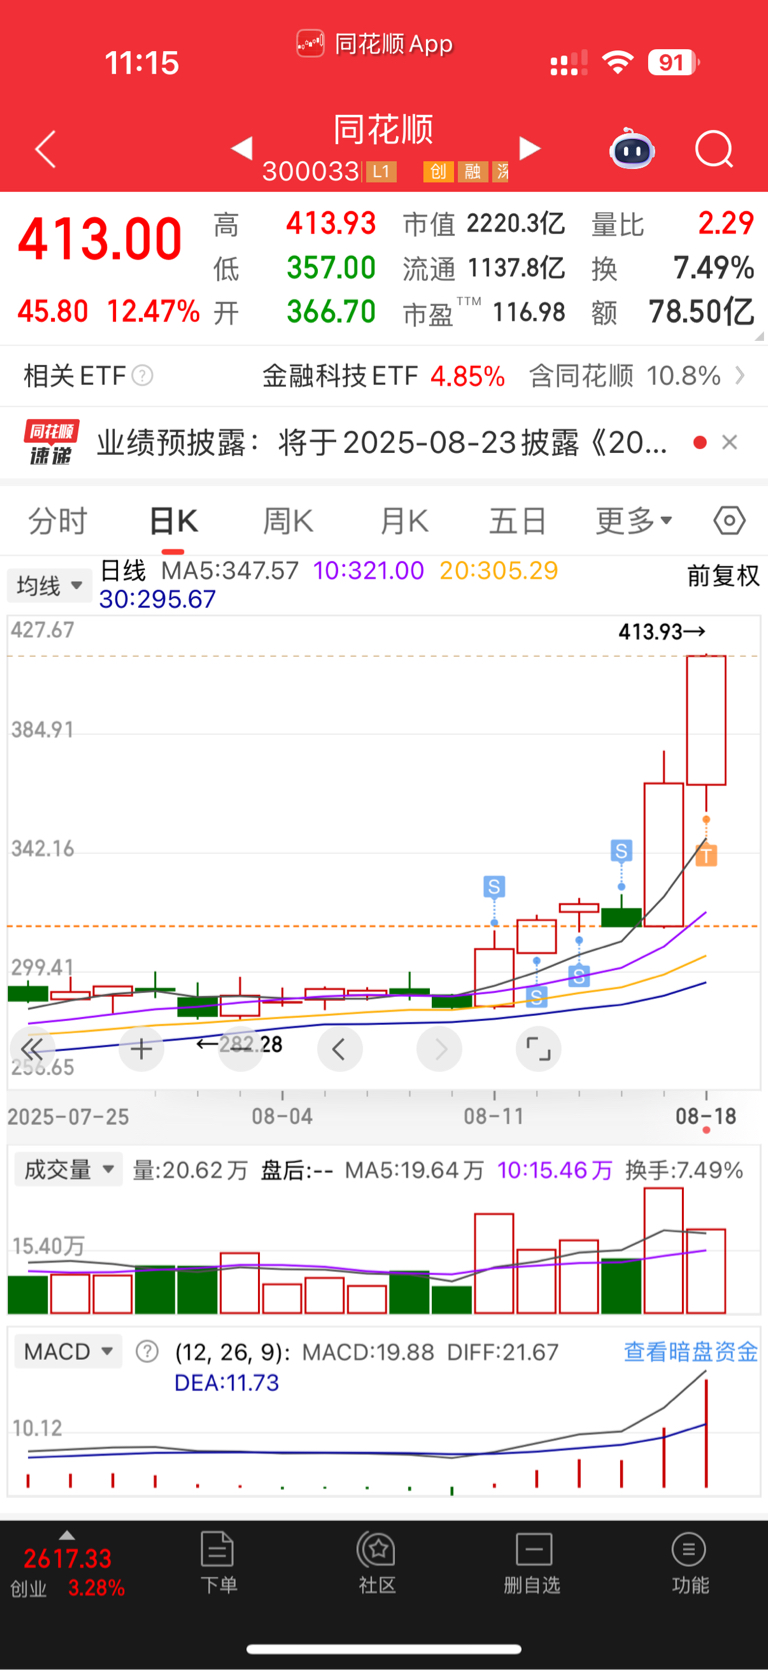Tap the 市值 2220.3亿 value
769x1670 pixels.
(484, 224)
